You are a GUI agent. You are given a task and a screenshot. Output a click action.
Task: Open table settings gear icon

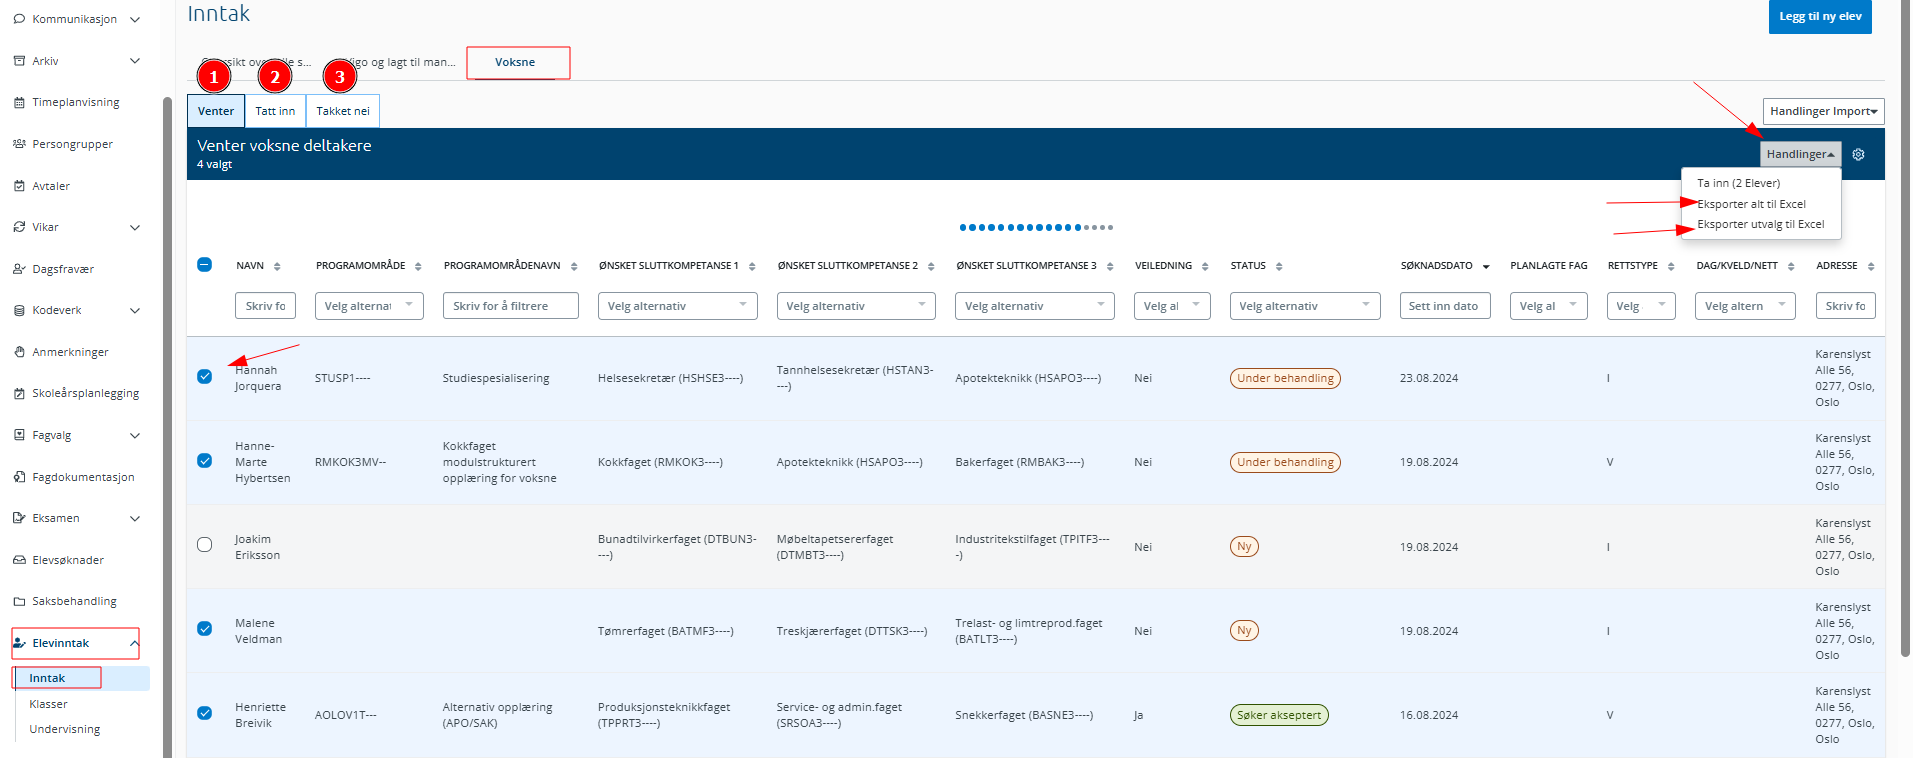[x=1858, y=154]
